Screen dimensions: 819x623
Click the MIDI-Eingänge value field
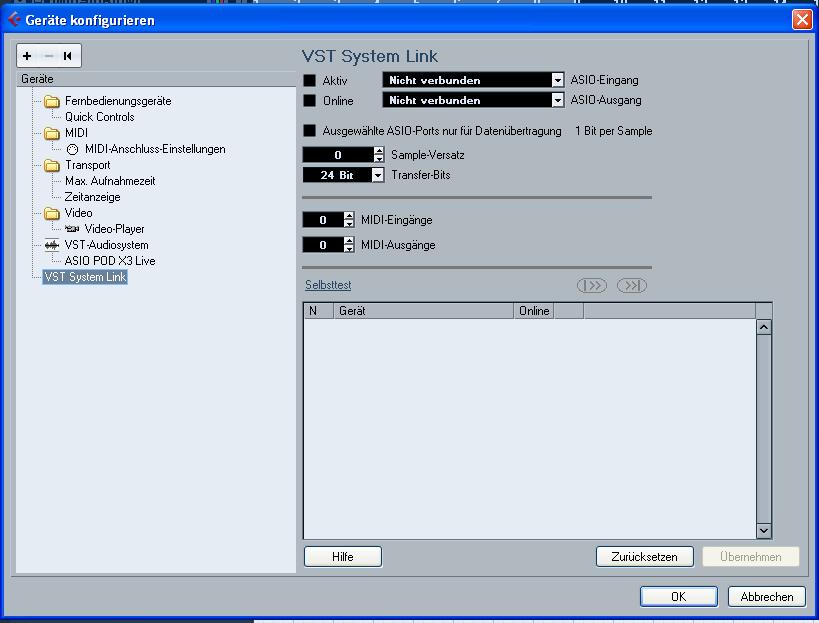(x=323, y=220)
